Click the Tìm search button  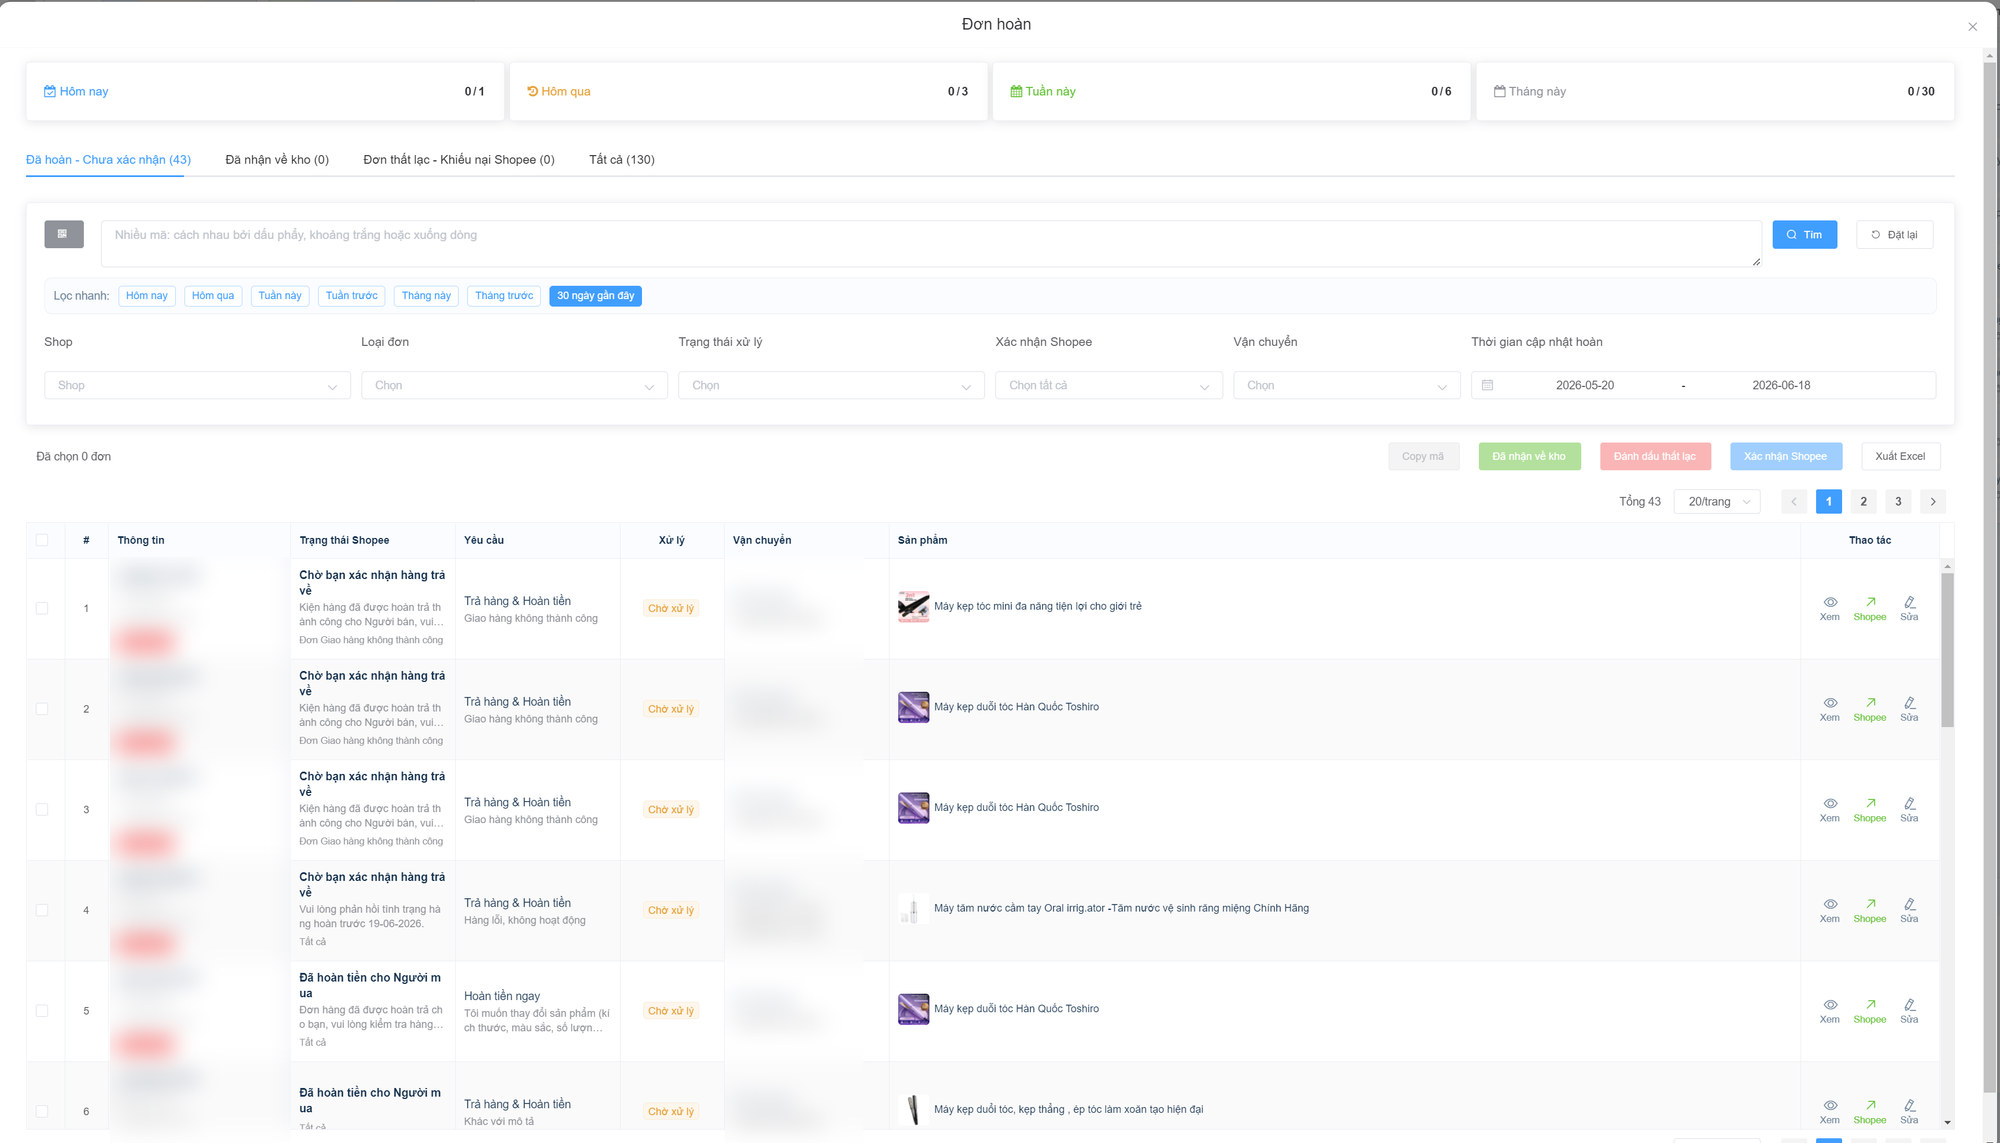tap(1804, 235)
